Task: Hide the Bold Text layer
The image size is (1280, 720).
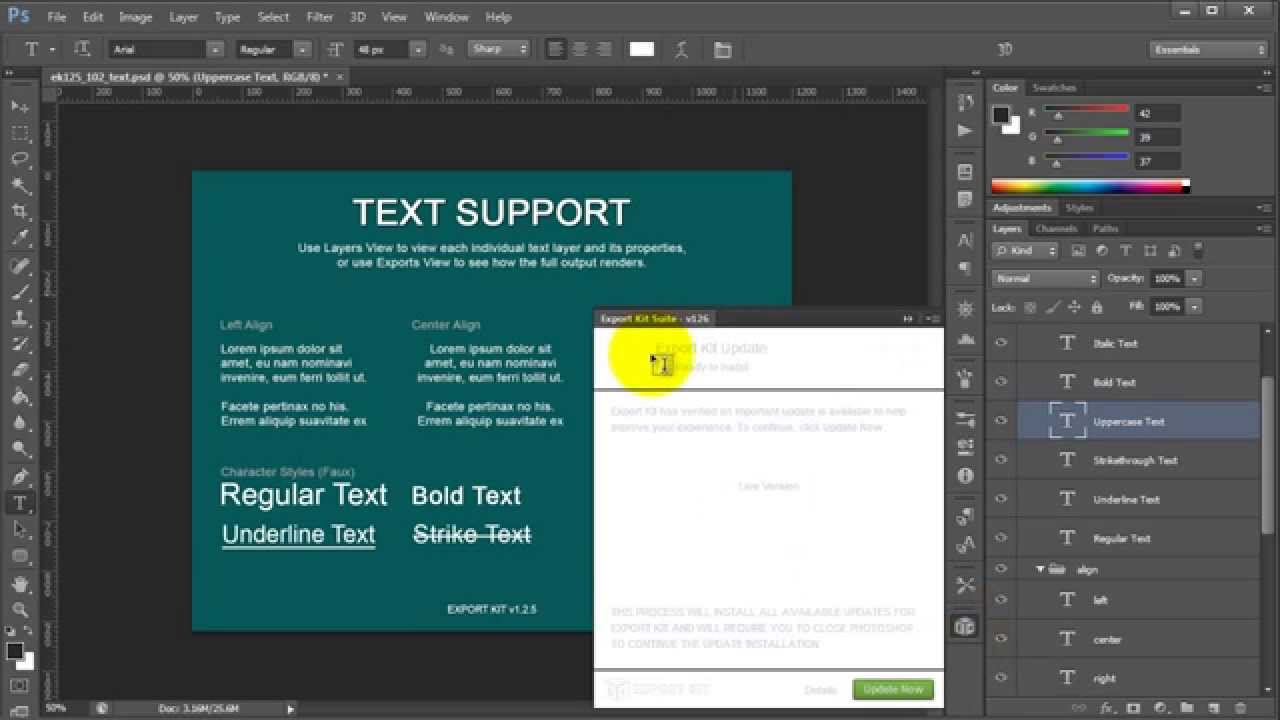Action: 1001,382
